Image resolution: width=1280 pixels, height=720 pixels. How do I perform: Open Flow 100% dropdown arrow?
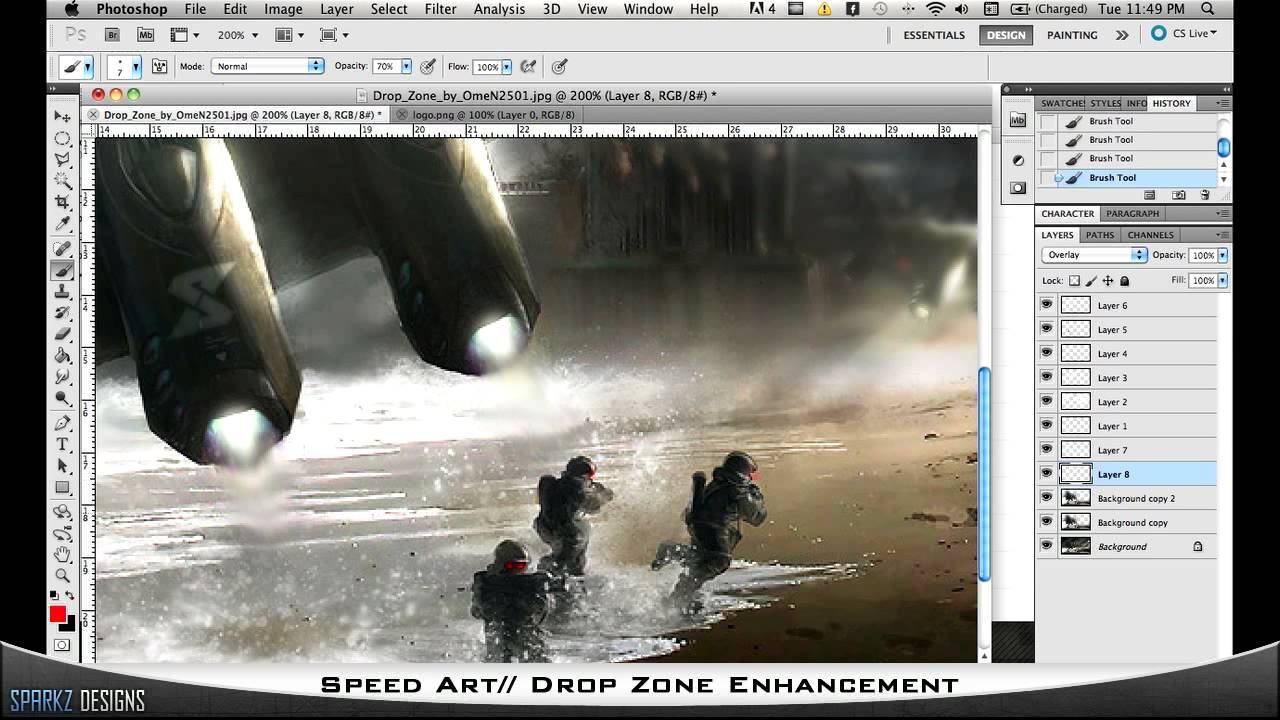tap(507, 67)
